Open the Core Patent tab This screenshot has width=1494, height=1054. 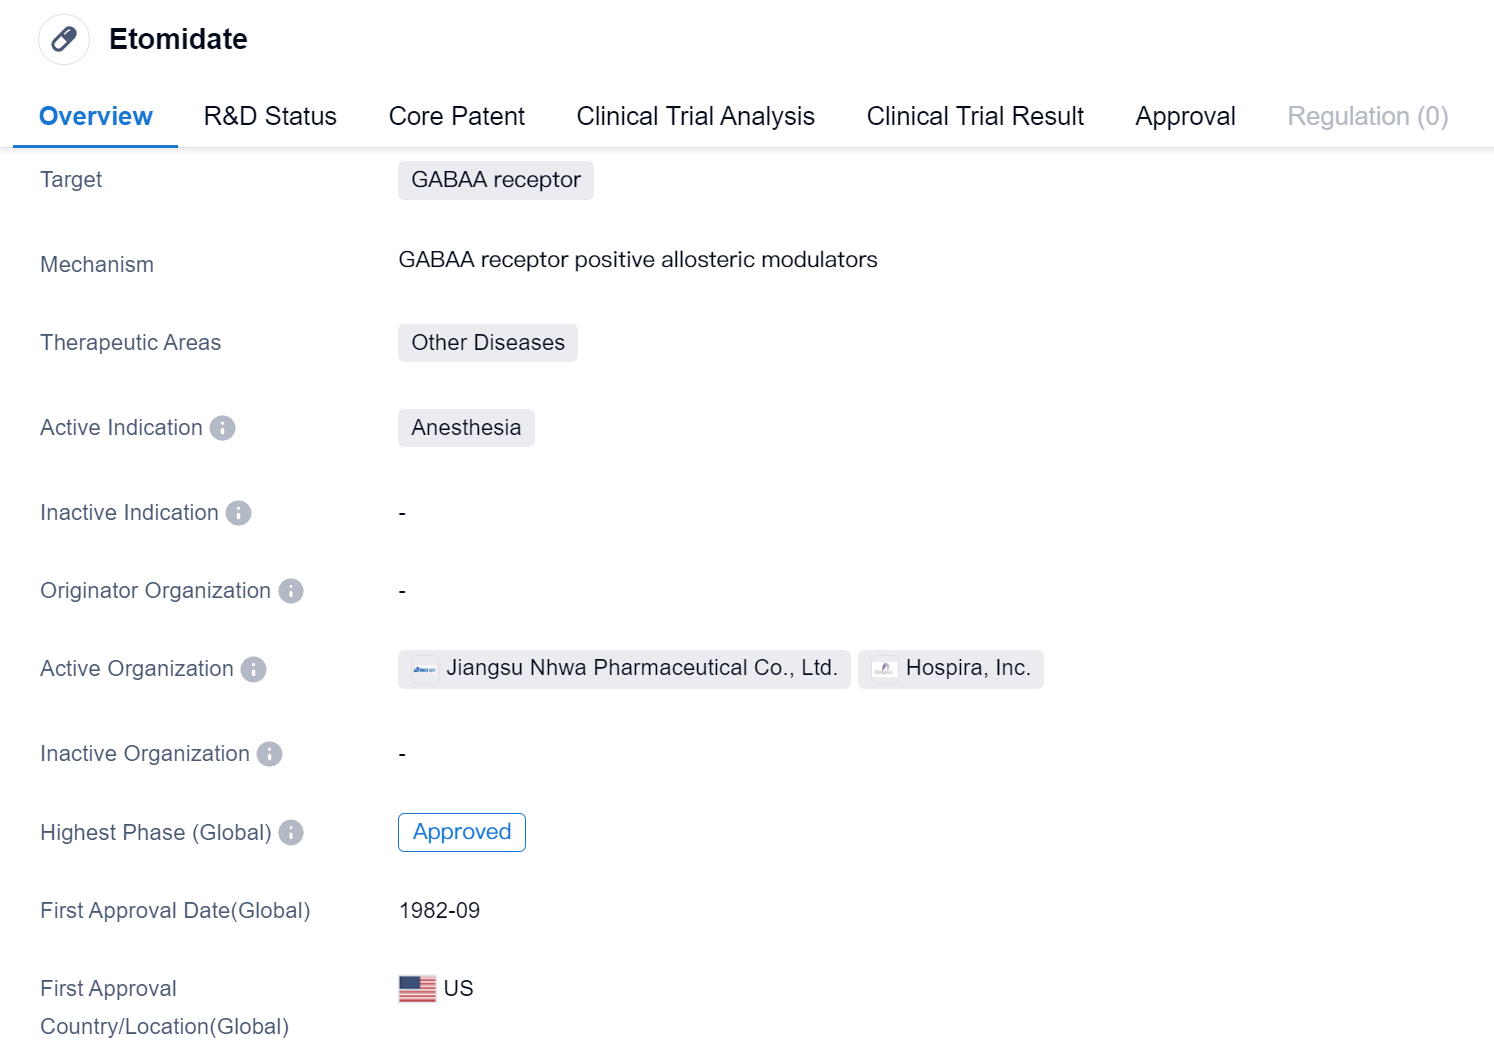(456, 117)
